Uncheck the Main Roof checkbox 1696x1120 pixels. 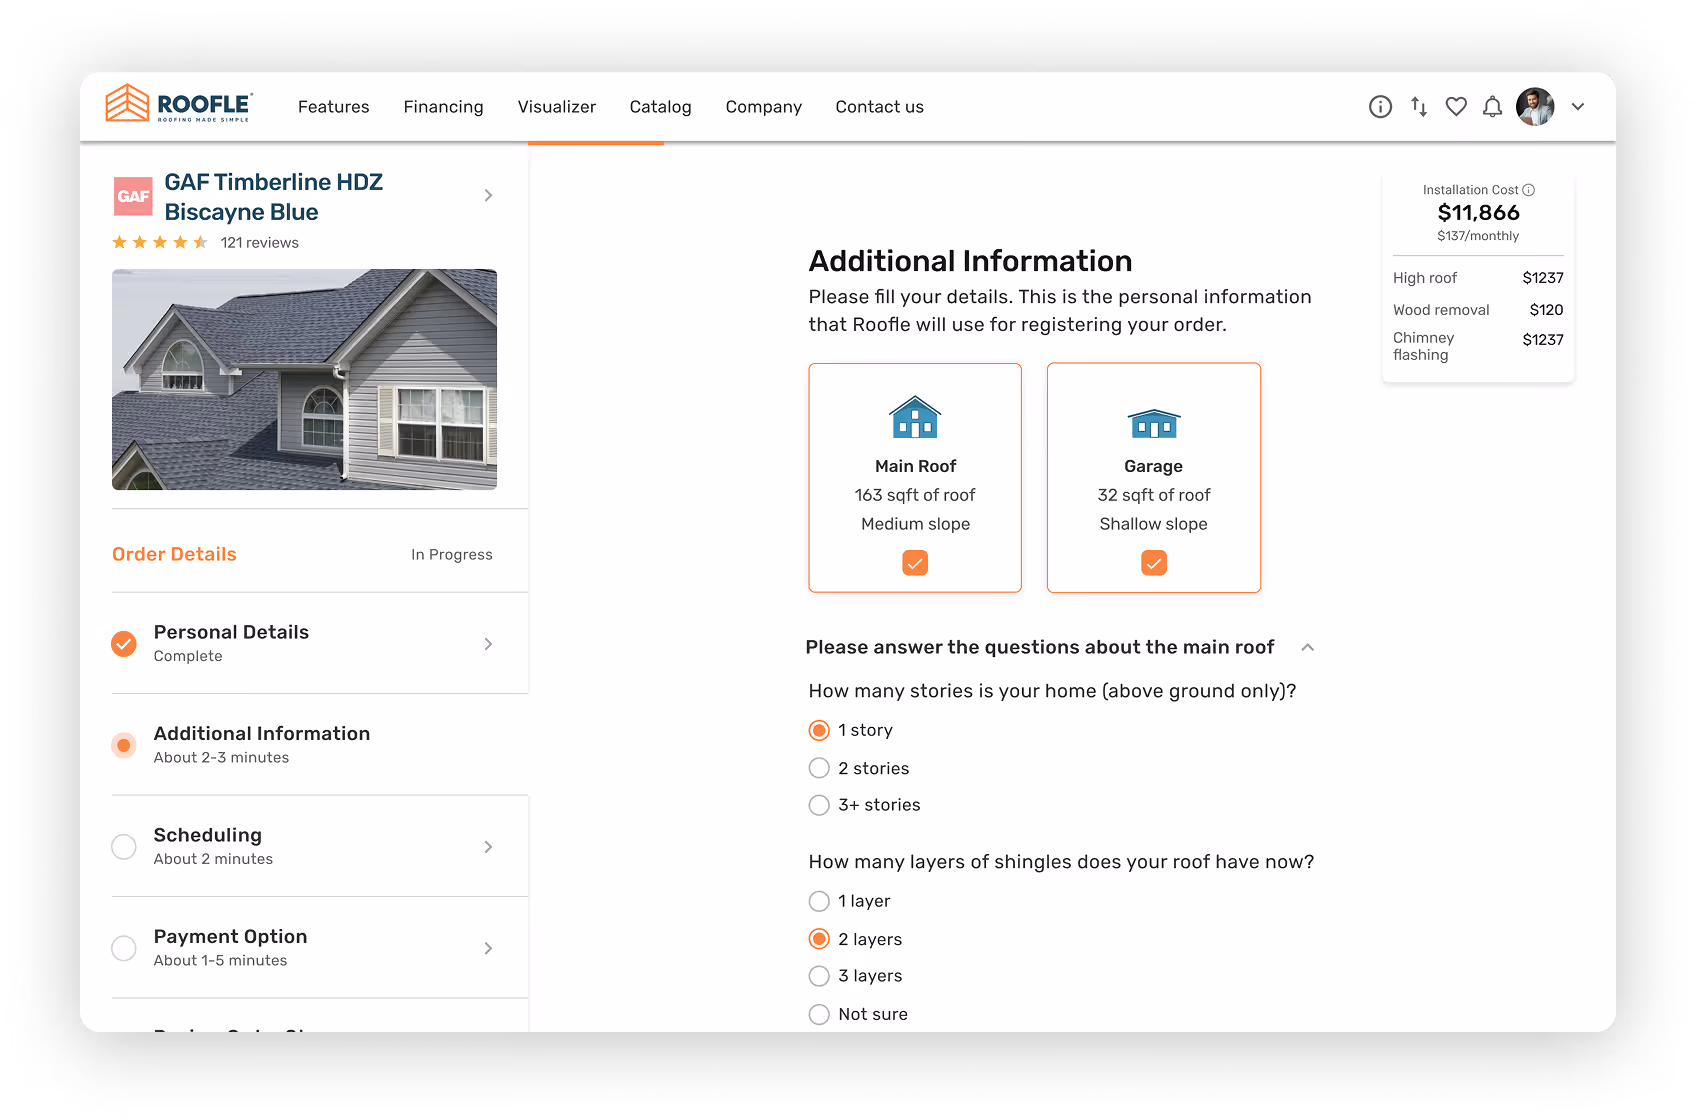(915, 563)
